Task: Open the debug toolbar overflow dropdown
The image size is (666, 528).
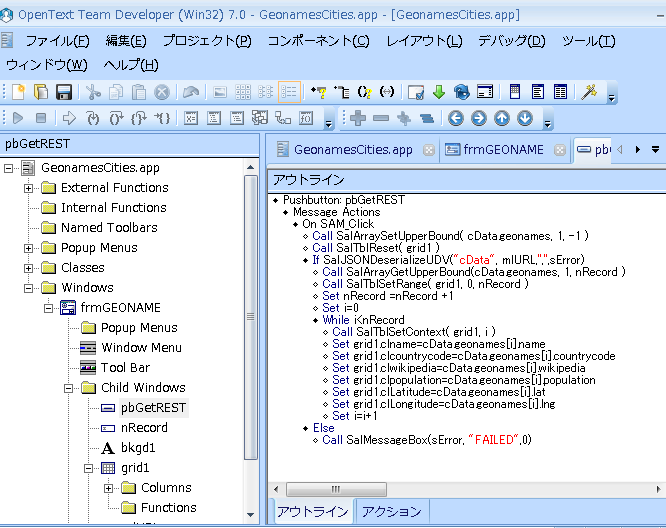Action: tap(328, 124)
